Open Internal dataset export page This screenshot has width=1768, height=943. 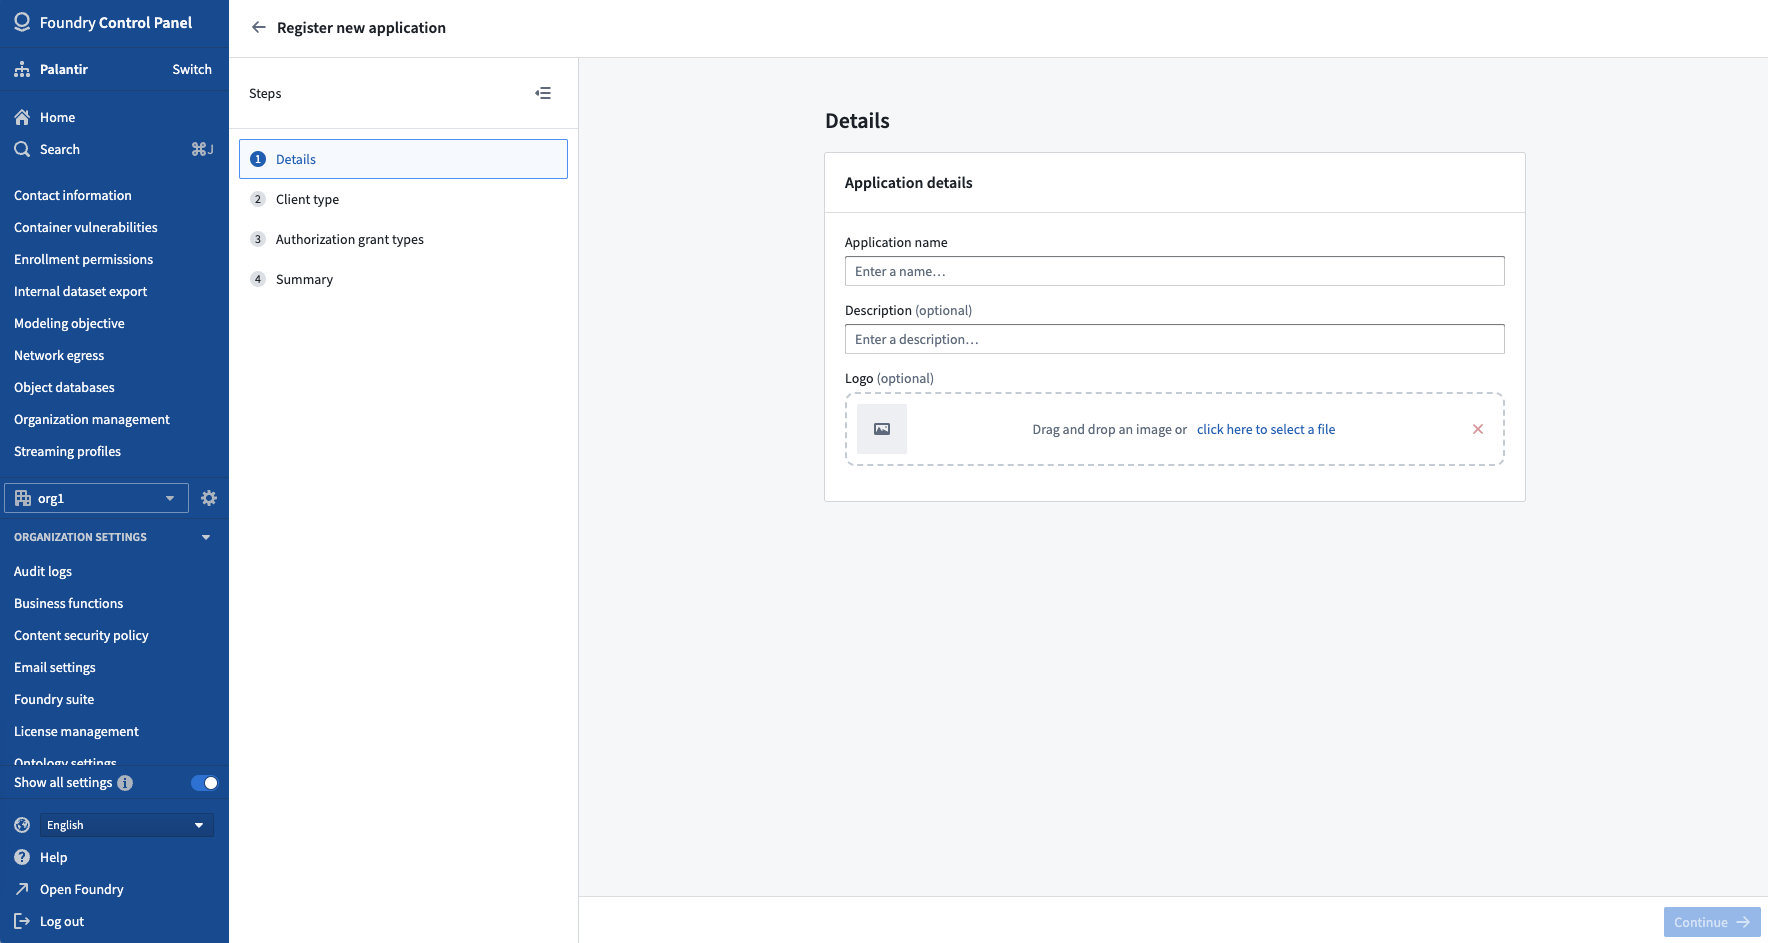click(x=81, y=291)
